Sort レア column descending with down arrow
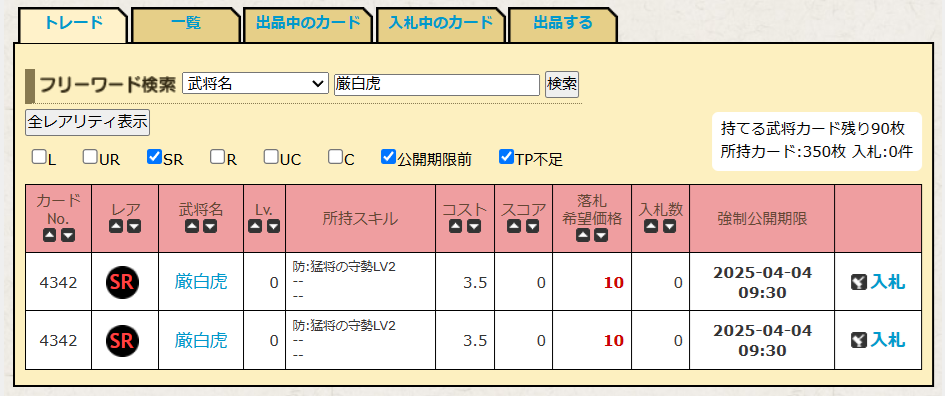Screen dimensions: 945x396 pyautogui.click(x=134, y=226)
